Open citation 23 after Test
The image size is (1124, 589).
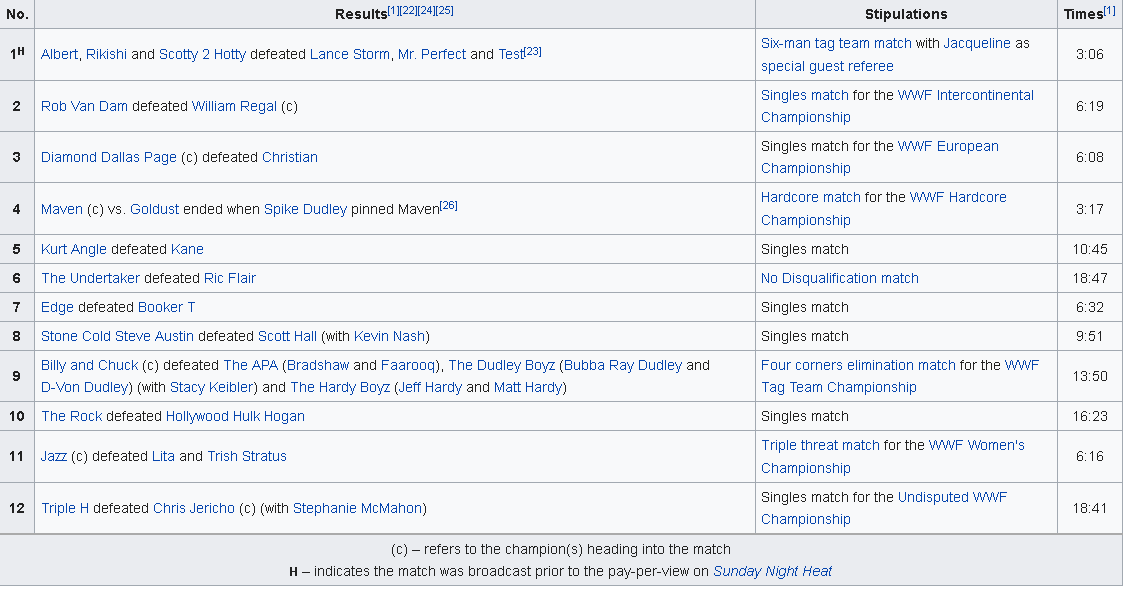(533, 51)
